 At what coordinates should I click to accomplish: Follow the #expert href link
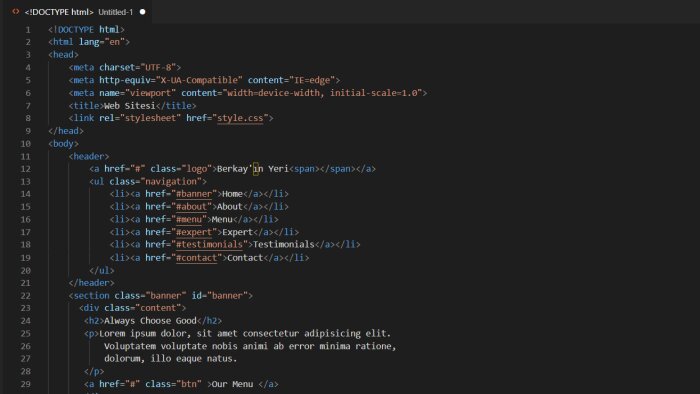pos(194,232)
